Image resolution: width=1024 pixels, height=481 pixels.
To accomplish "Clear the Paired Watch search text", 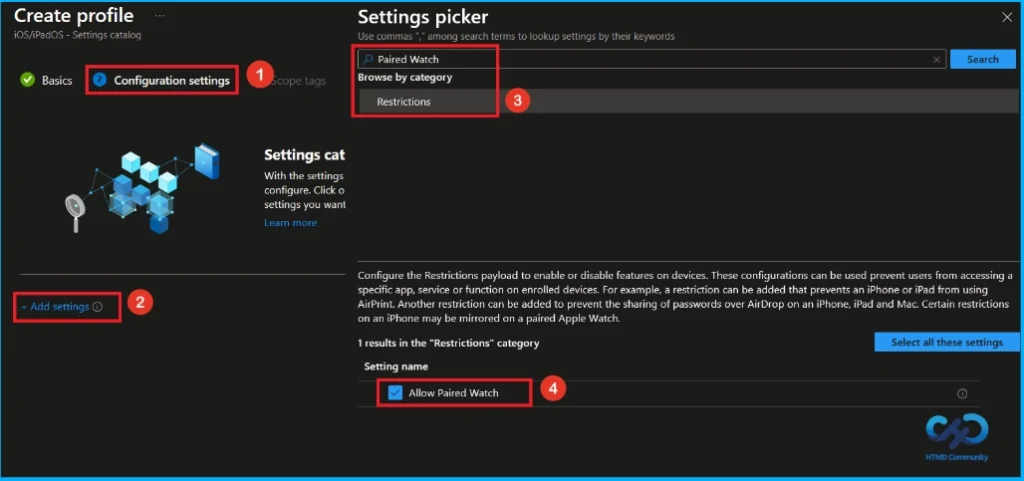I will pyautogui.click(x=936, y=59).
